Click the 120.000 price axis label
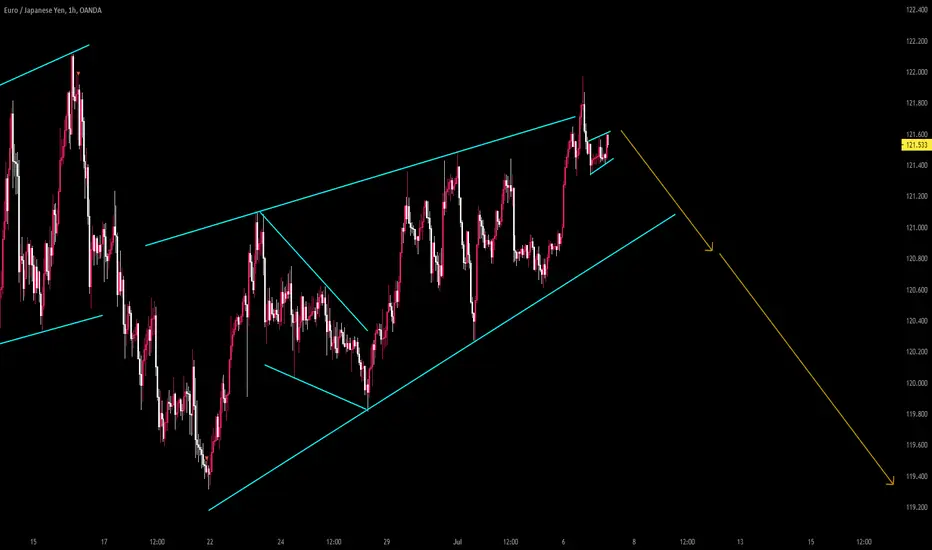The width and height of the screenshot is (932, 550). pyautogui.click(x=916, y=384)
